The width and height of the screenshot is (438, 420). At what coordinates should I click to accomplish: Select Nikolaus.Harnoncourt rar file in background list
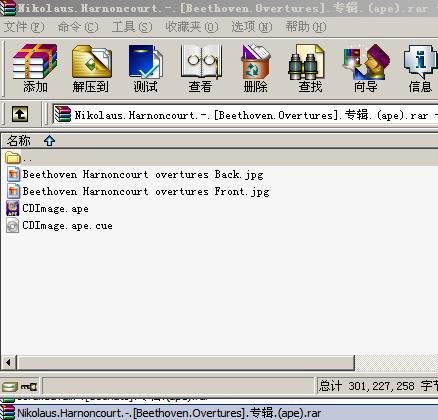169,413
